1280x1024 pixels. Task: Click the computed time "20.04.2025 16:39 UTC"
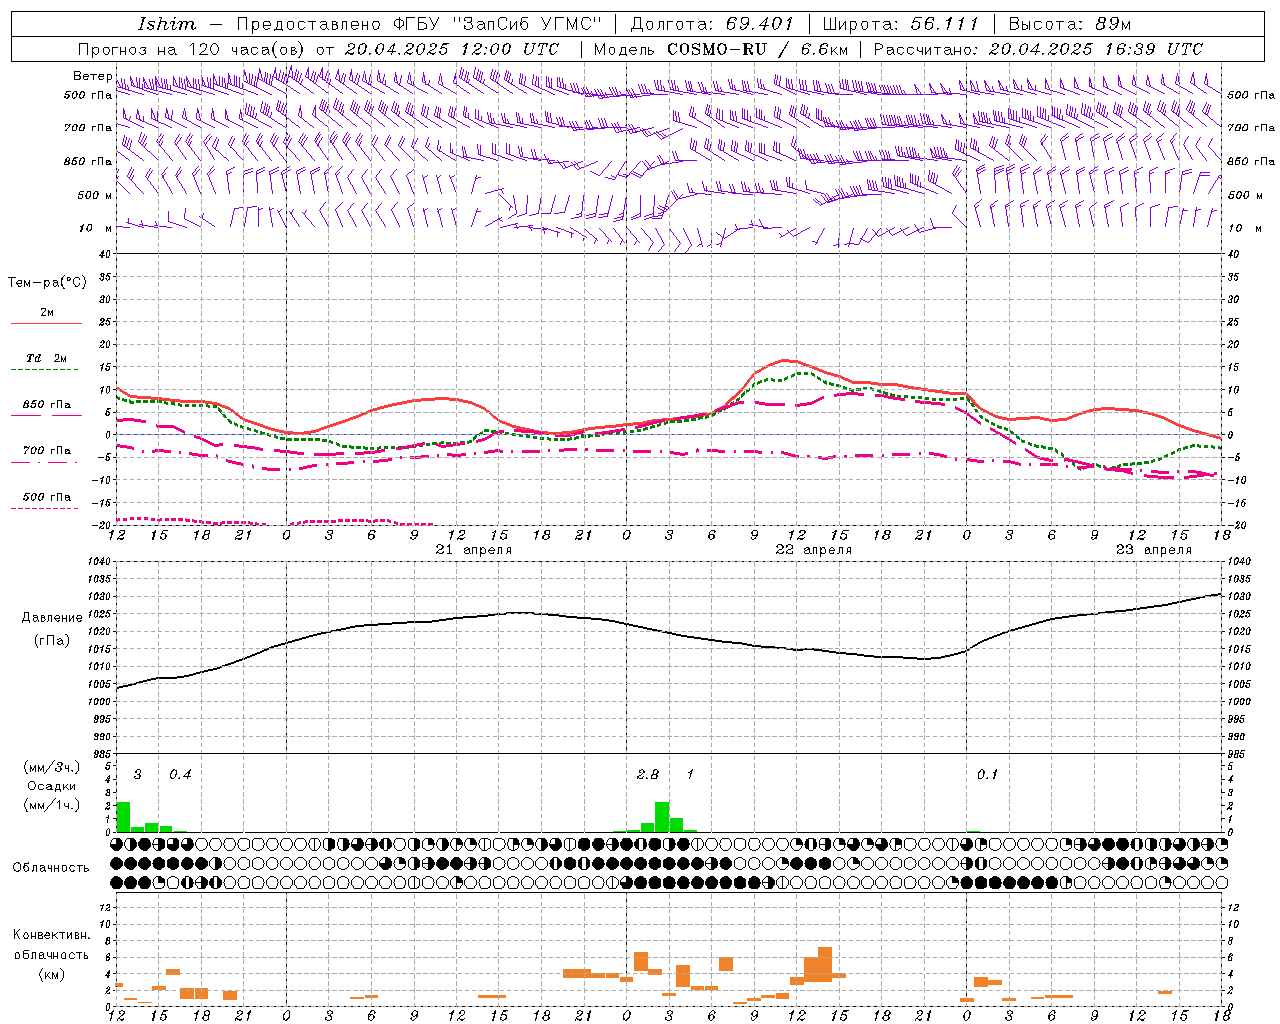[x=1096, y=49]
